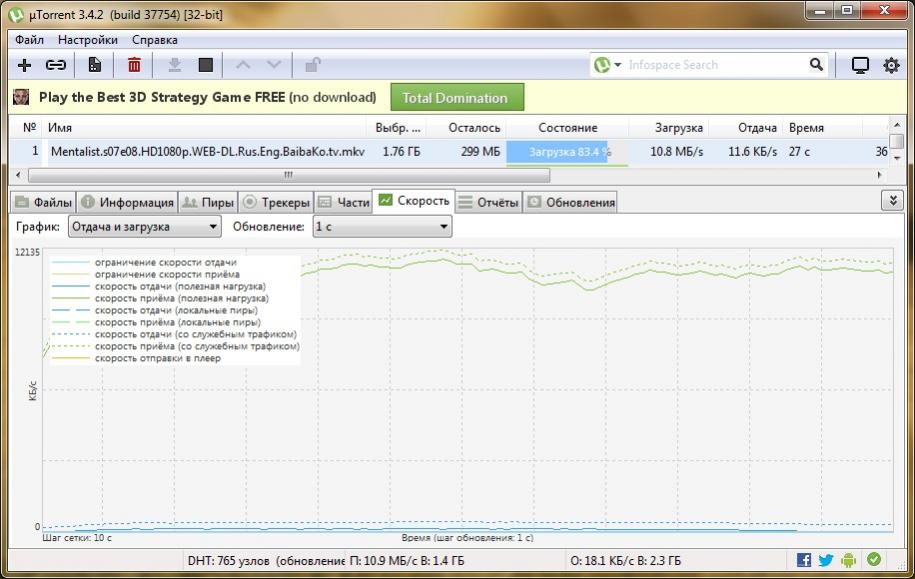Create new torrent file icon
The width and height of the screenshot is (915, 579).
[x=95, y=65]
